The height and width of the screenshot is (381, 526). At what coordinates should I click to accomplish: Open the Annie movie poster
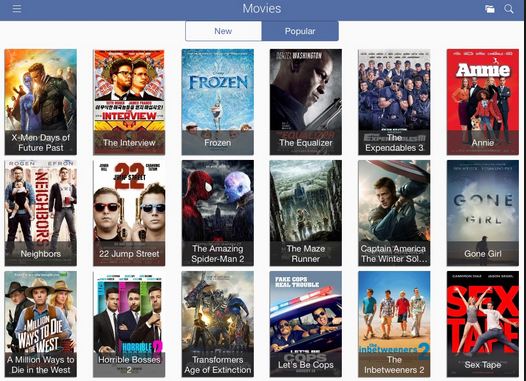483,102
